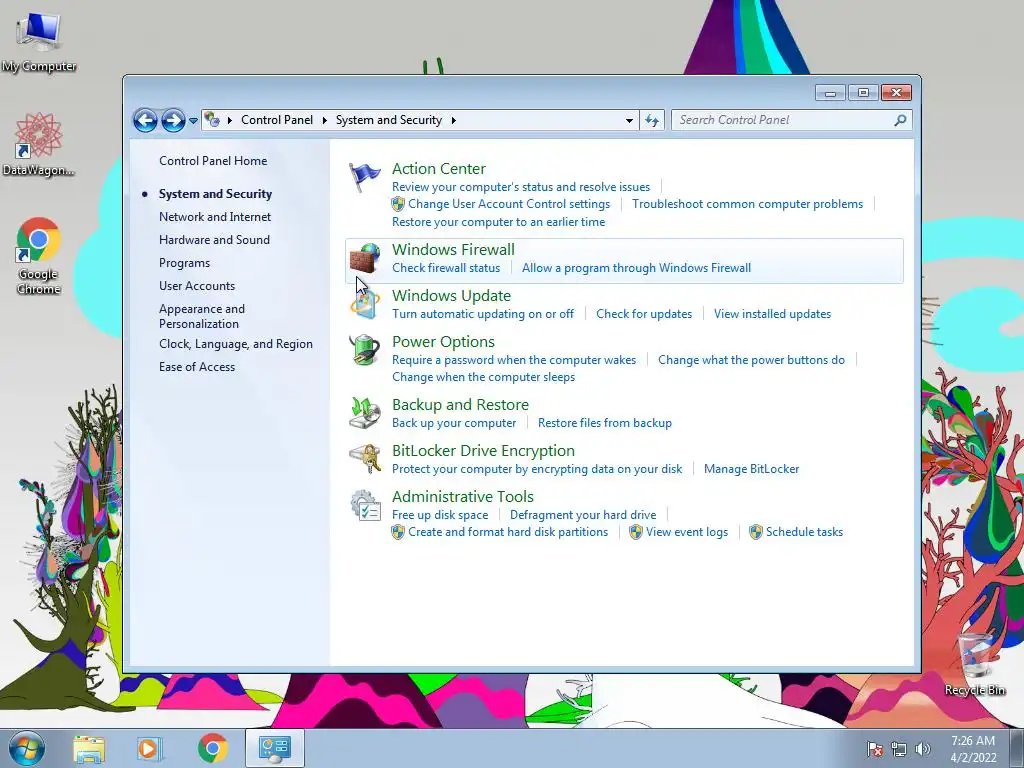Click the Windows Firewall brick wall icon
The height and width of the screenshot is (768, 1024).
[364, 258]
